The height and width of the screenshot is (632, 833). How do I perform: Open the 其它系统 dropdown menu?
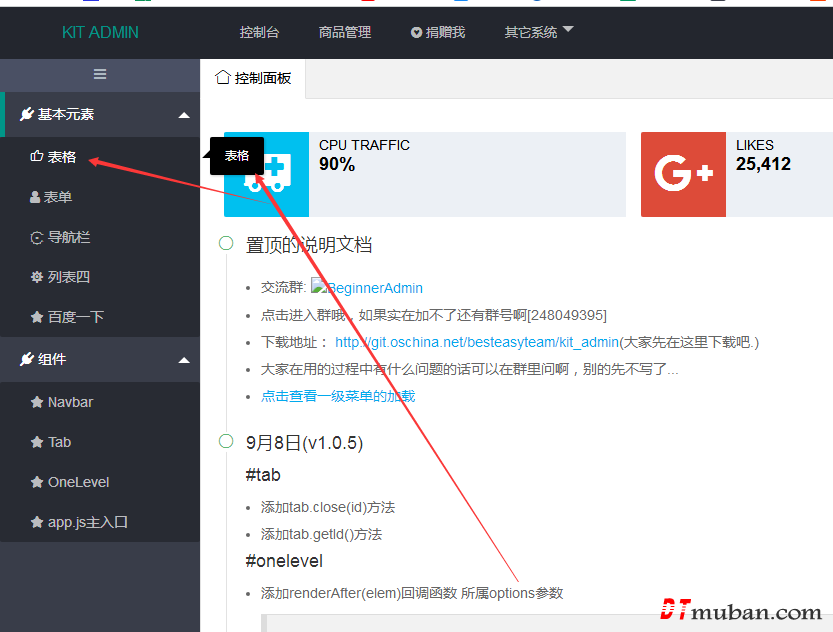click(539, 32)
